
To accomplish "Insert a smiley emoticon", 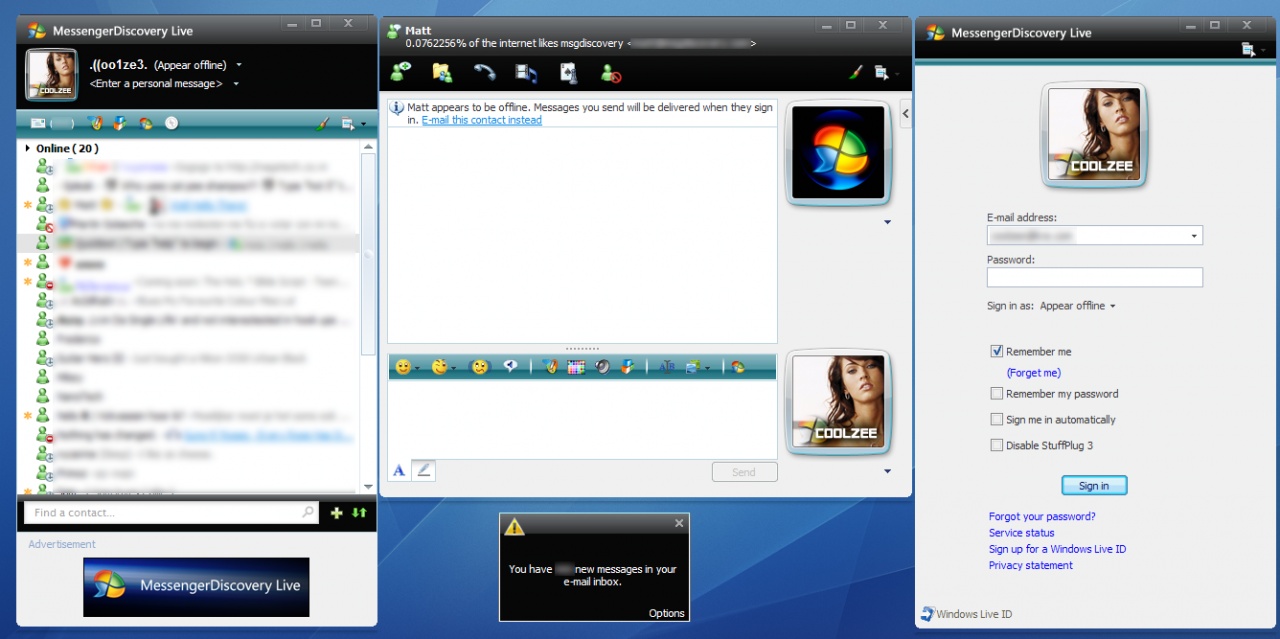I will tap(403, 367).
